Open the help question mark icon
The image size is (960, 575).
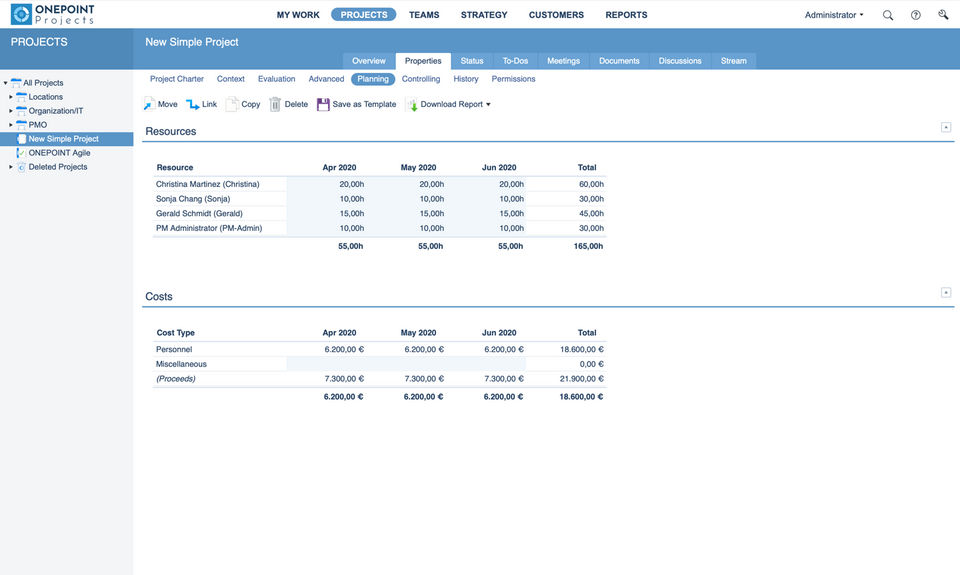tap(915, 15)
